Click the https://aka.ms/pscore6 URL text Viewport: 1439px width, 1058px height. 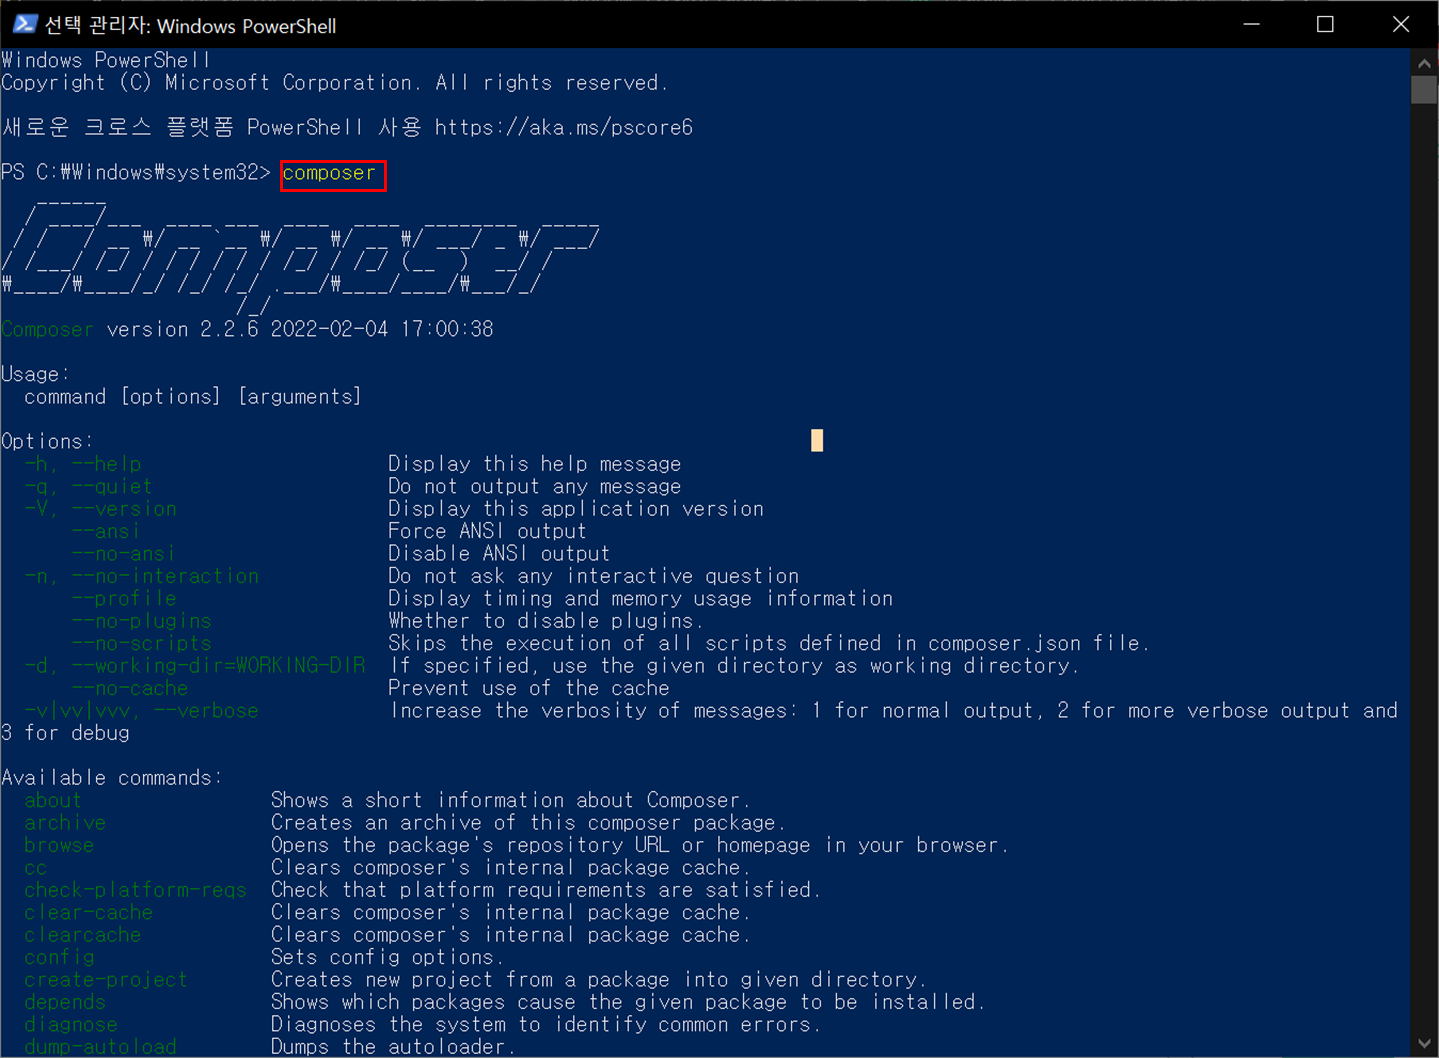click(x=563, y=127)
